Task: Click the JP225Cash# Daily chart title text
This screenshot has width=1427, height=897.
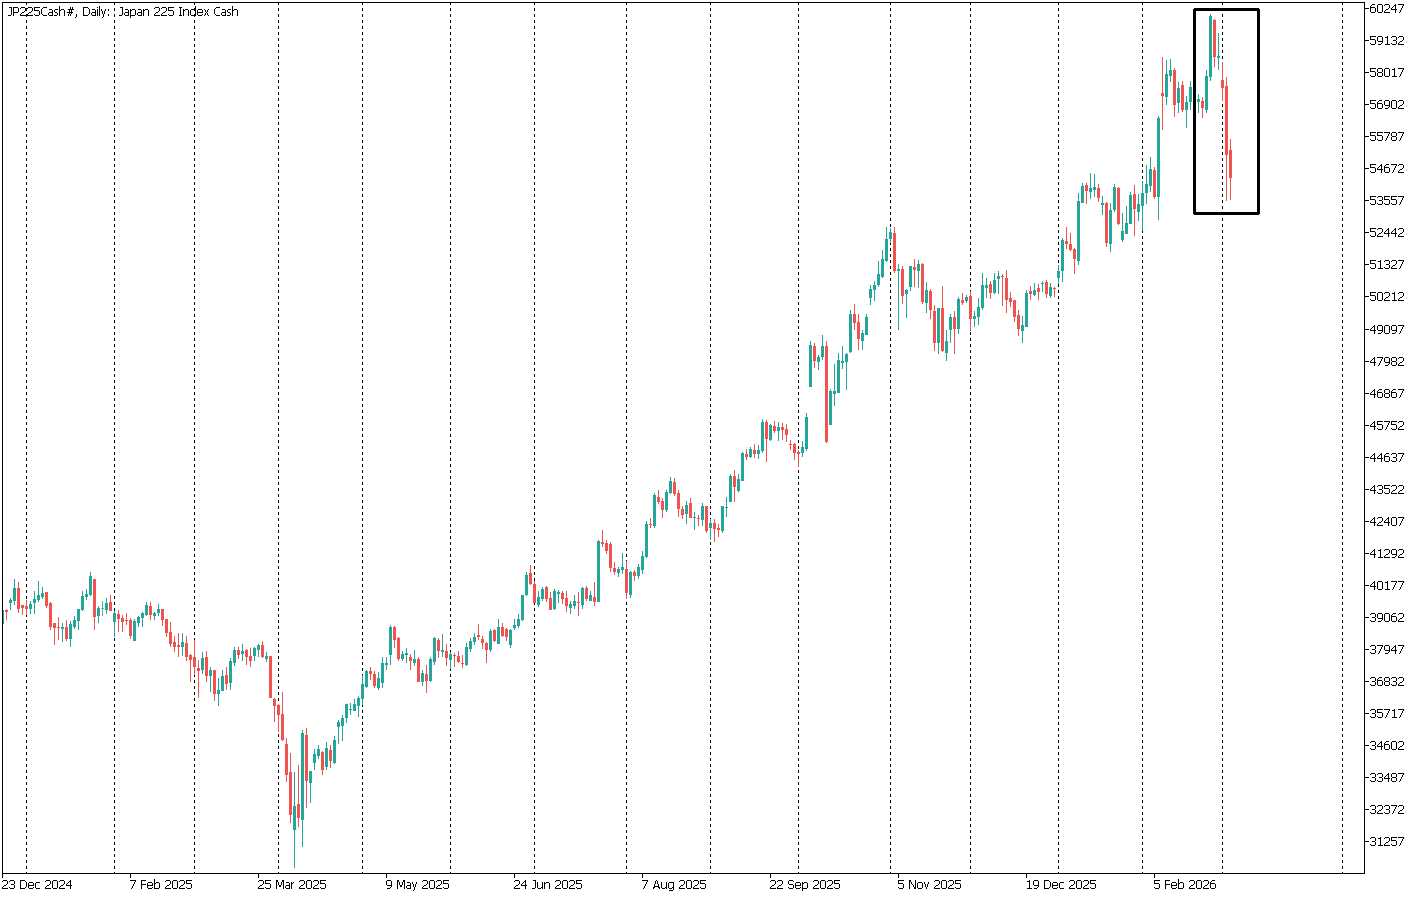Action: 123,12
